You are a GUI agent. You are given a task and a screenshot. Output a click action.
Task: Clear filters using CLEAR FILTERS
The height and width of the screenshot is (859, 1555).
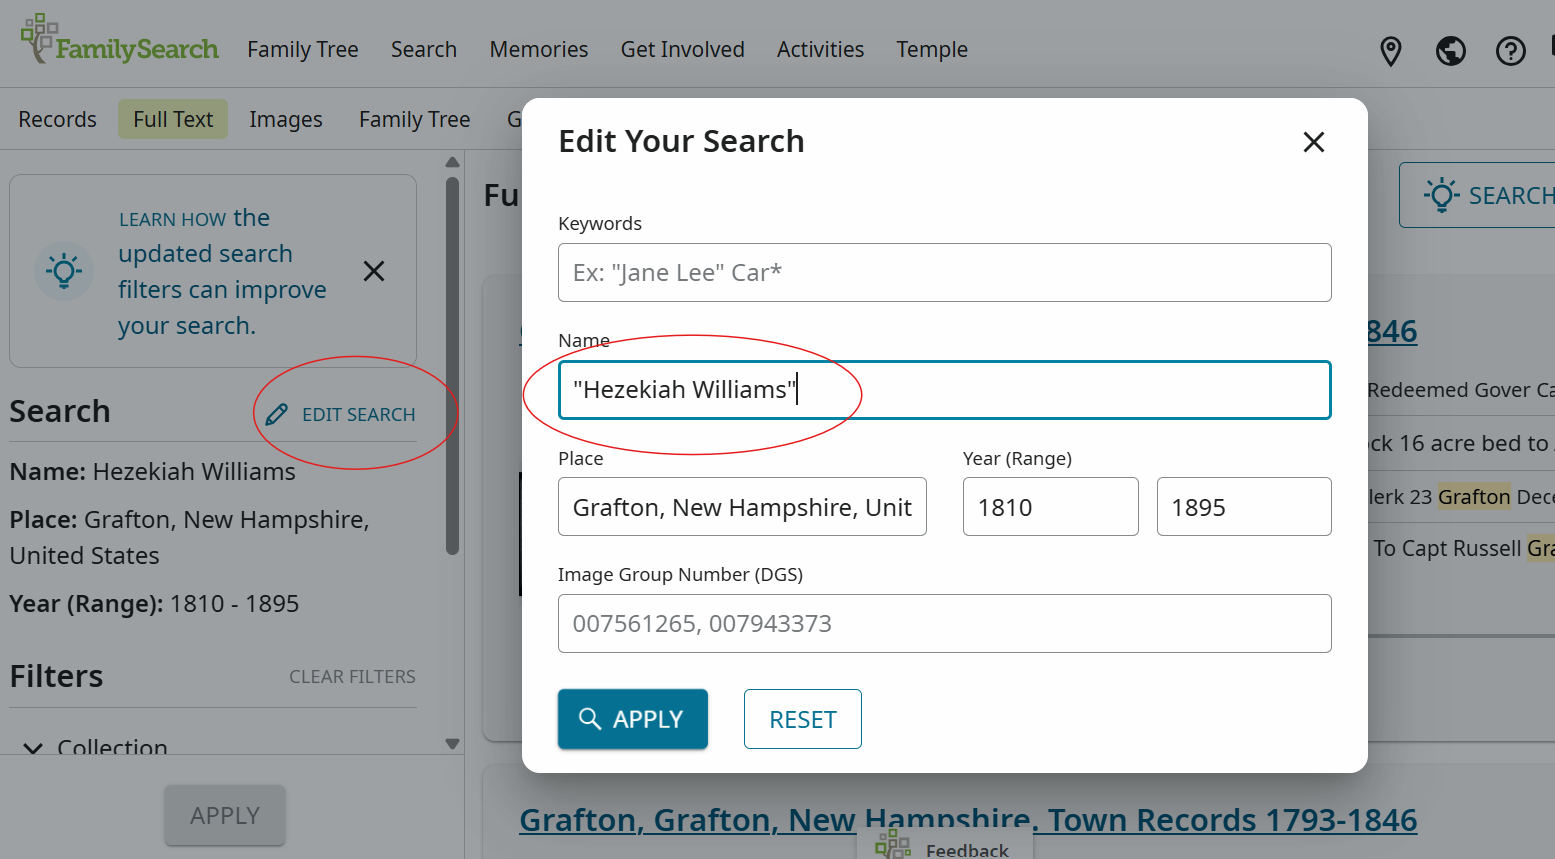pyautogui.click(x=352, y=676)
